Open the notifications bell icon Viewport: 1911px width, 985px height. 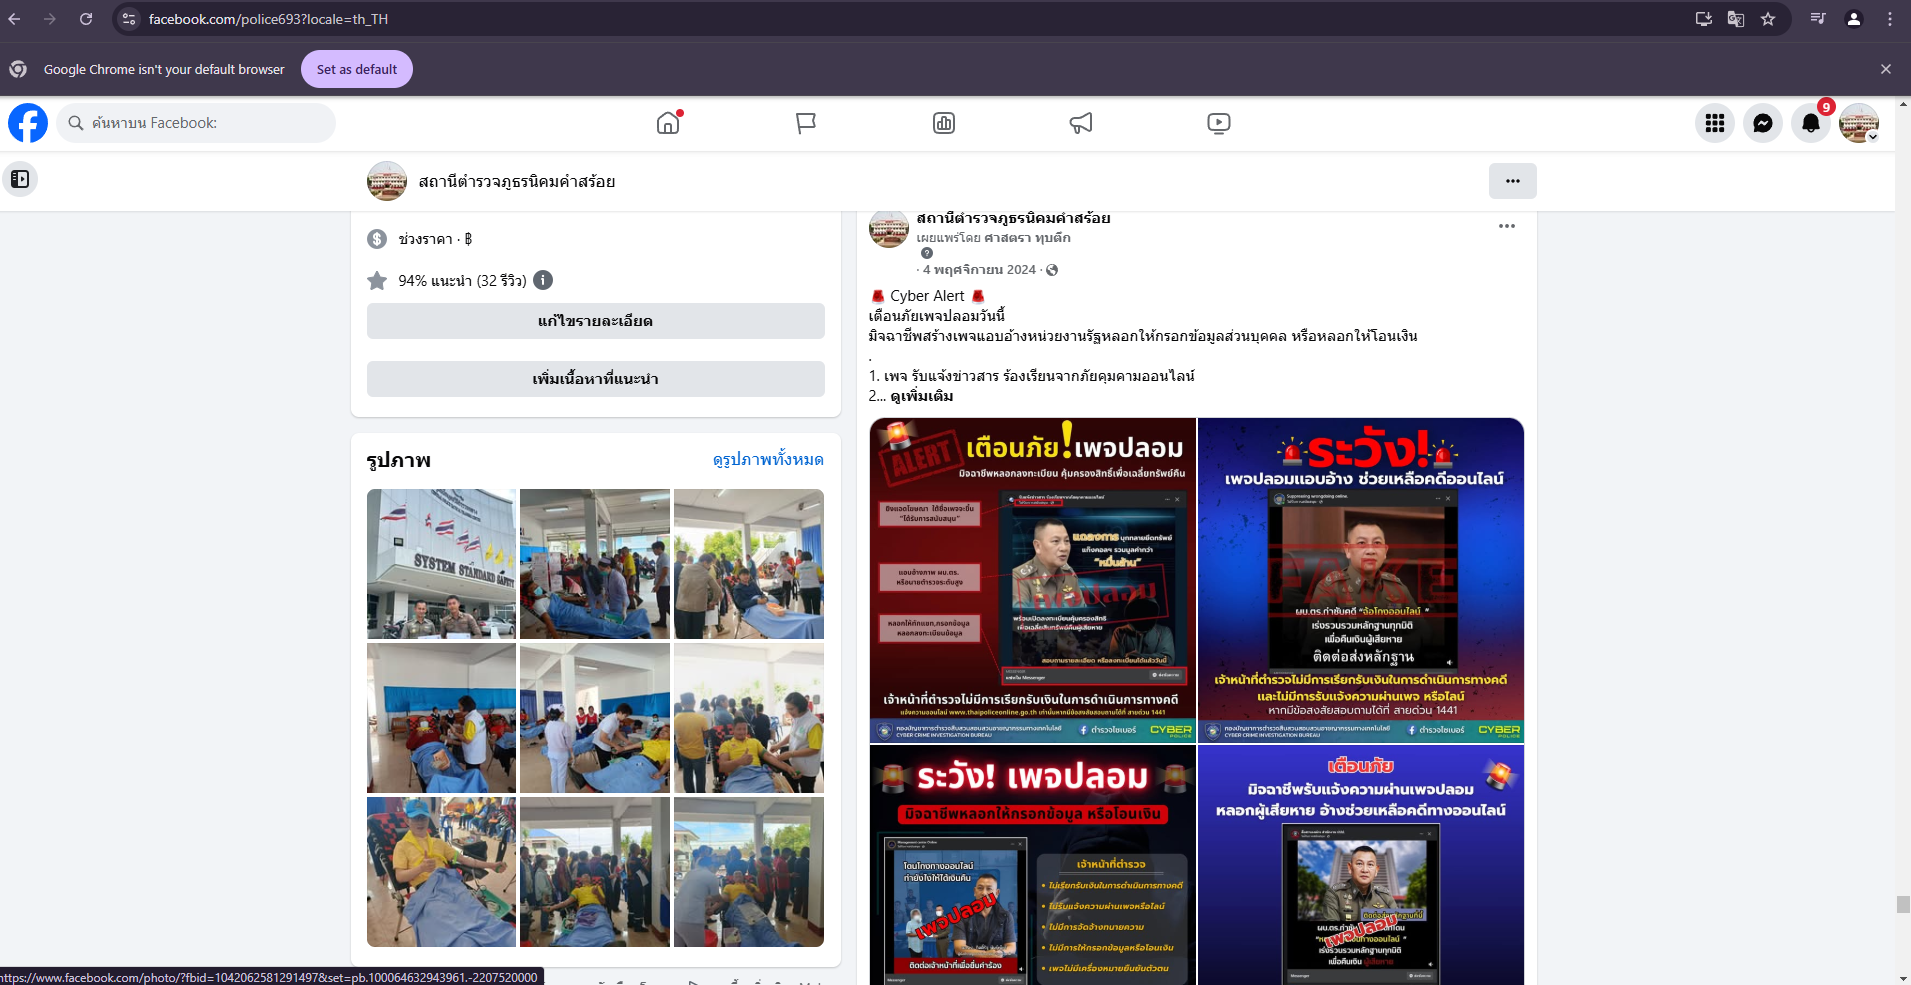pyautogui.click(x=1811, y=123)
